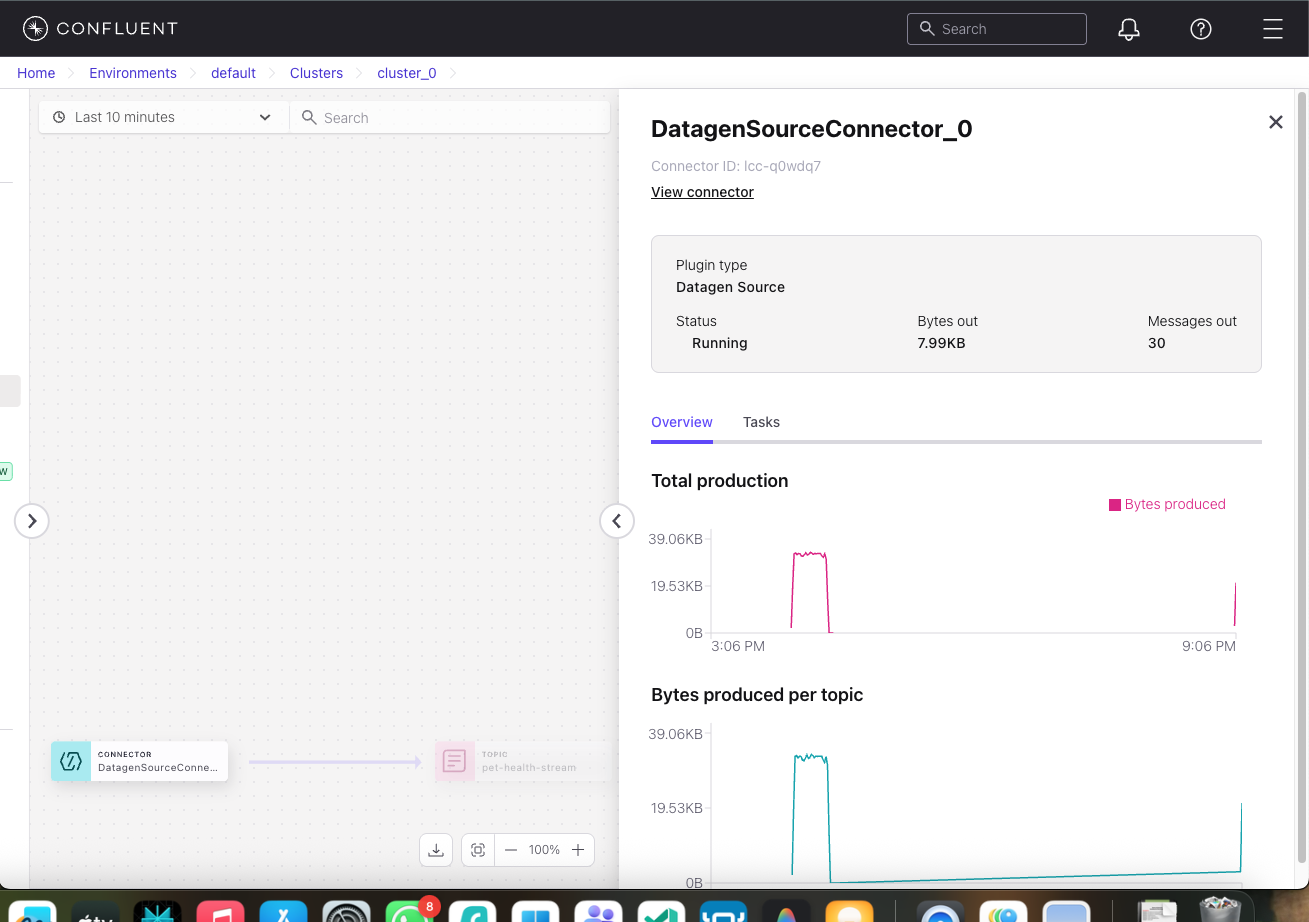Focus the top header Search field
The width and height of the screenshot is (1309, 922).
pos(997,29)
